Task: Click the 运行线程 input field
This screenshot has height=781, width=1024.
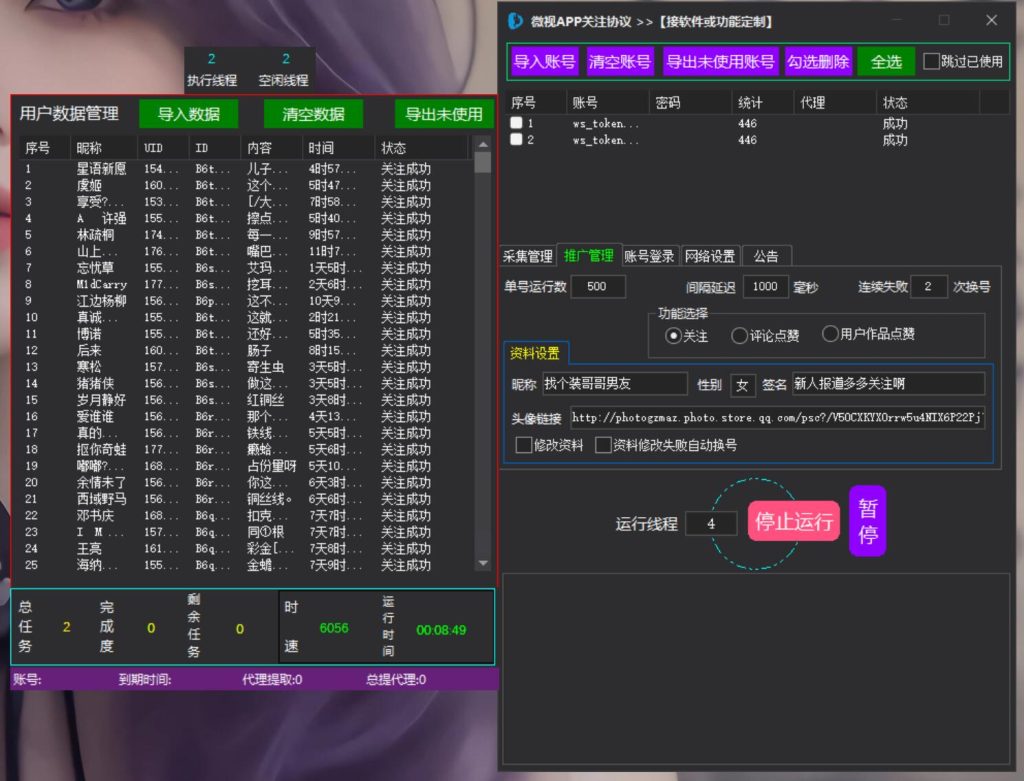Action: (x=711, y=524)
